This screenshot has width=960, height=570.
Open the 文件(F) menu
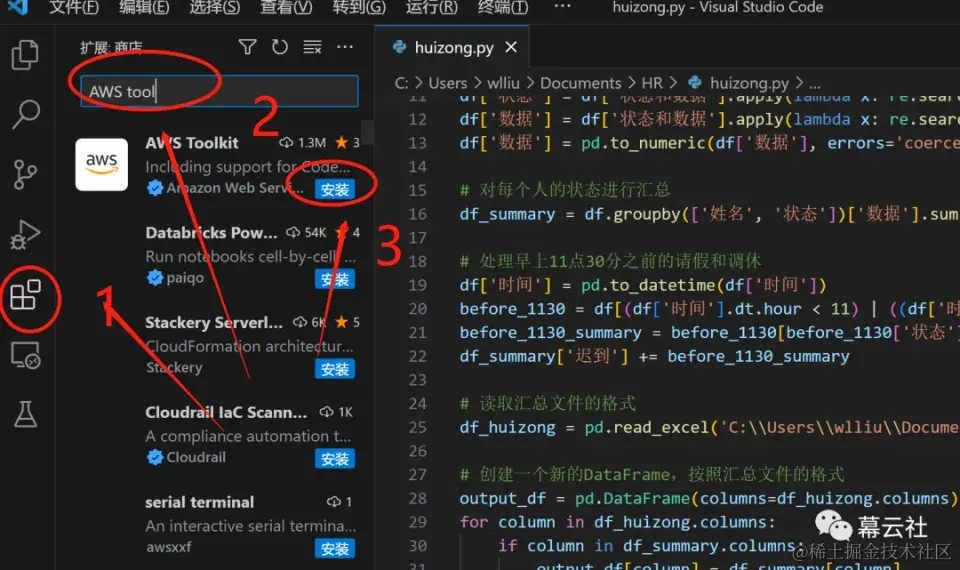pos(73,7)
